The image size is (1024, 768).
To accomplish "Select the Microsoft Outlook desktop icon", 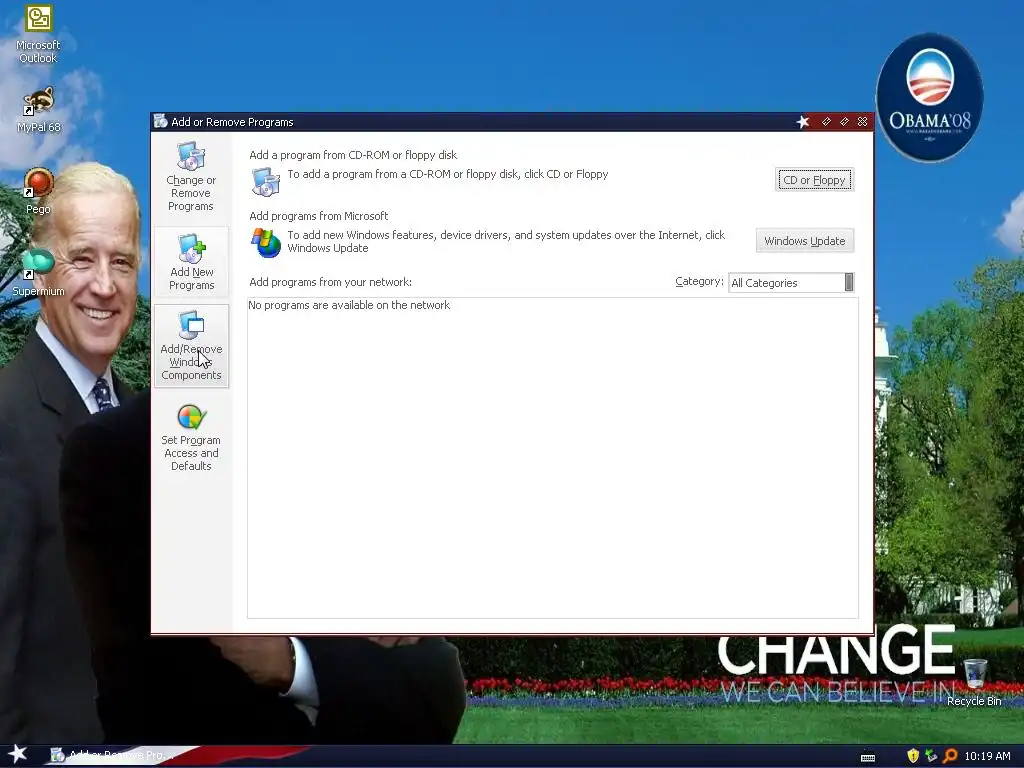I will pyautogui.click(x=38, y=34).
